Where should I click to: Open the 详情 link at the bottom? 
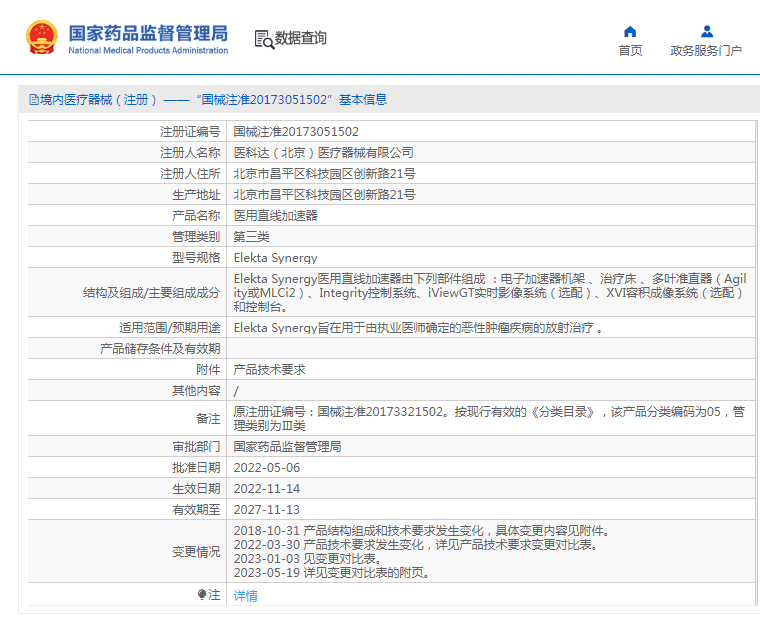(x=245, y=595)
